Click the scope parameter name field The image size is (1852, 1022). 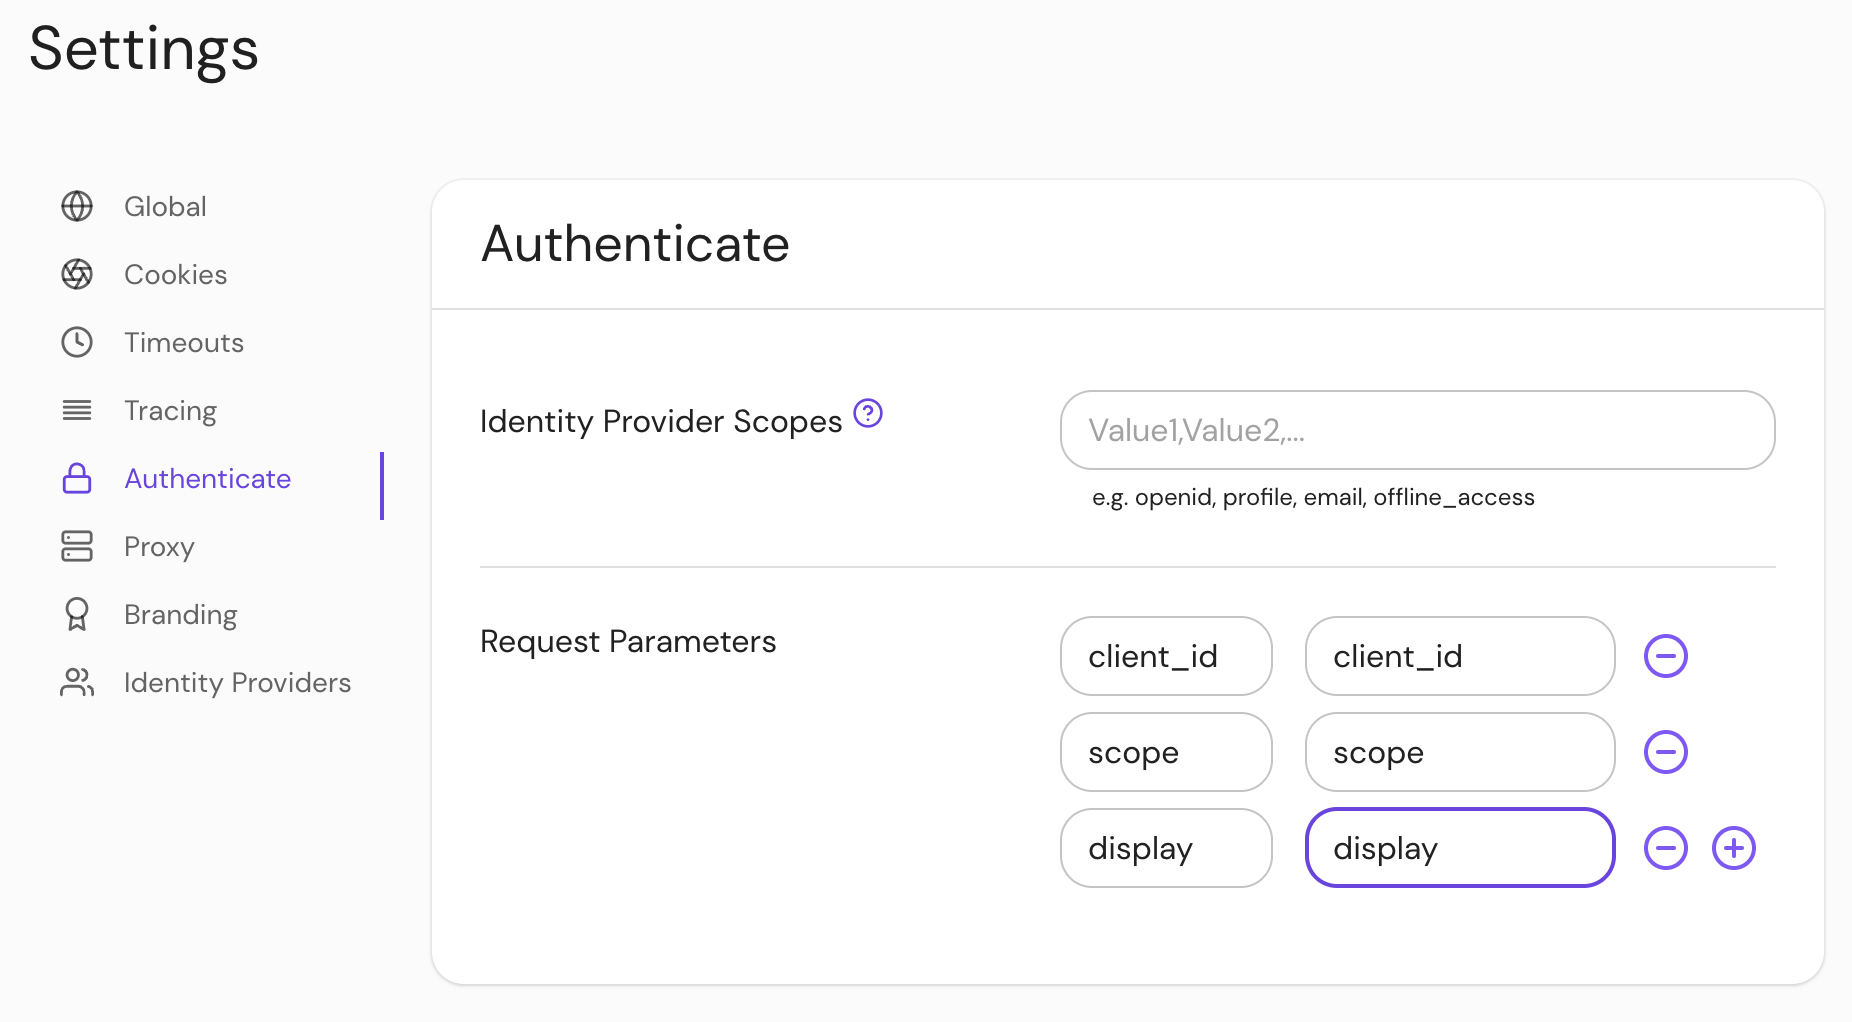1165,752
